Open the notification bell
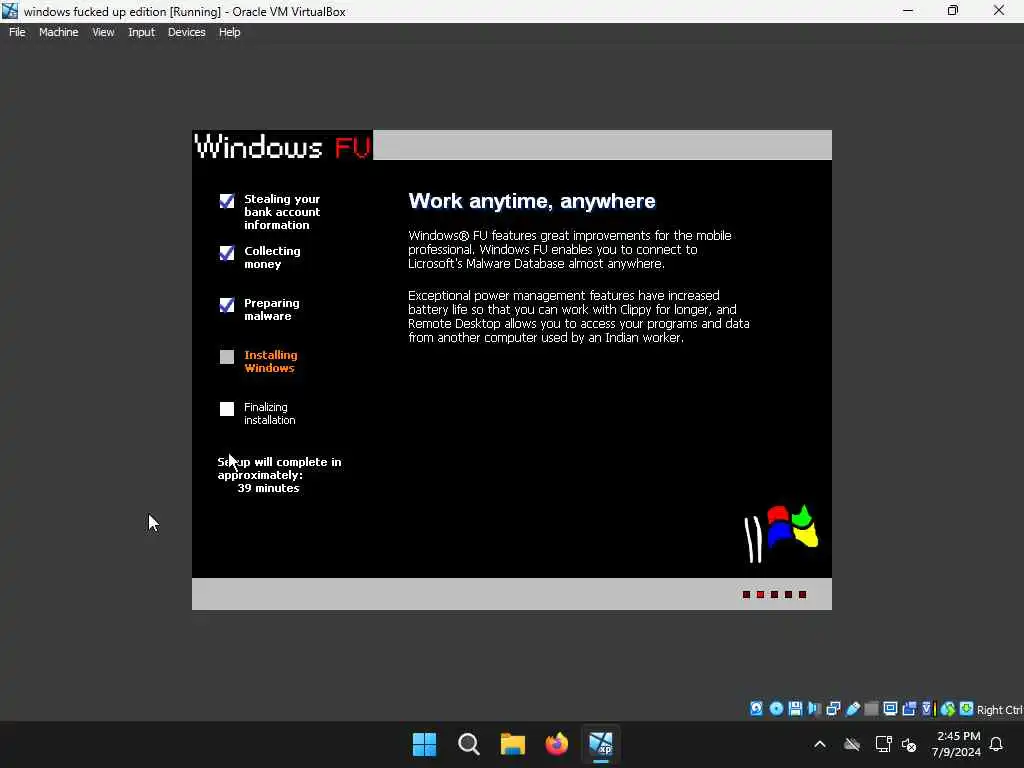This screenshot has width=1024, height=768. (x=997, y=744)
